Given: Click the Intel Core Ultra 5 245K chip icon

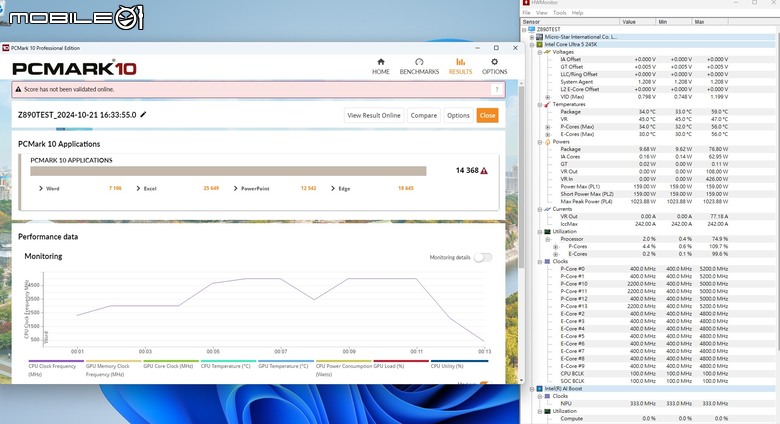Looking at the screenshot, I should [x=540, y=44].
